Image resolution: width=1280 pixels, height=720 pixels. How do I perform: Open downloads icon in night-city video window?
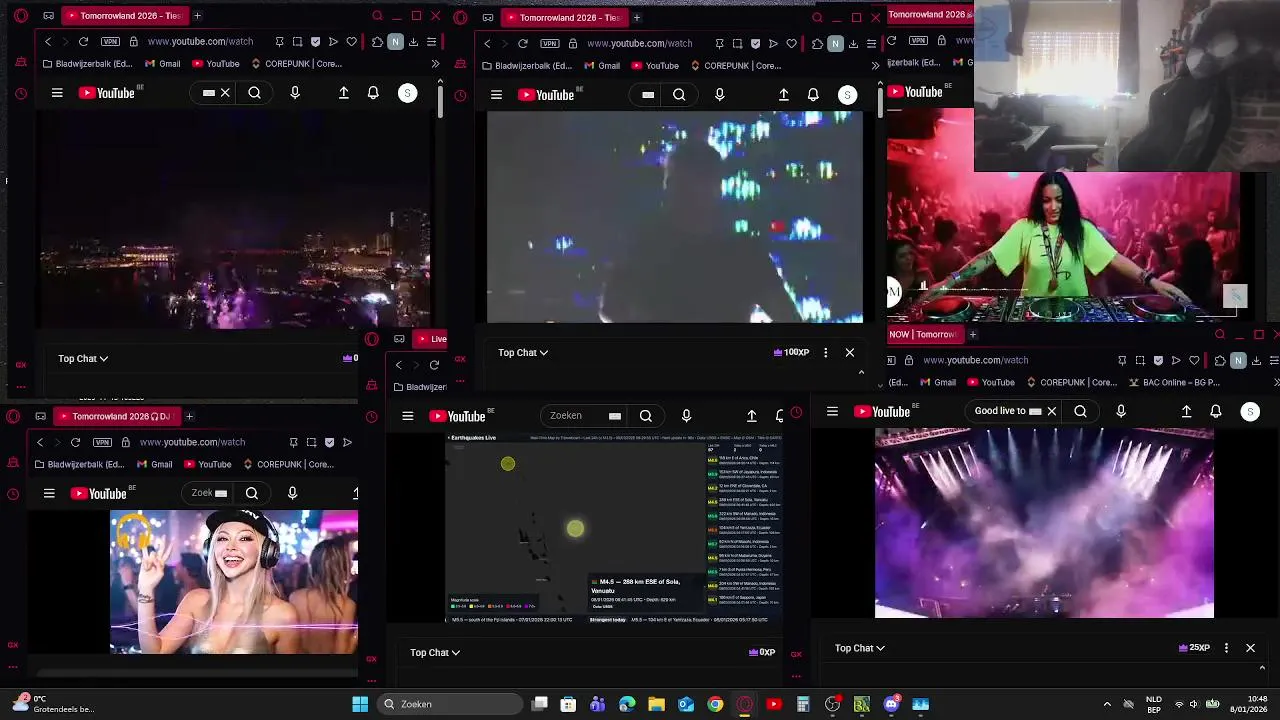[x=413, y=42]
